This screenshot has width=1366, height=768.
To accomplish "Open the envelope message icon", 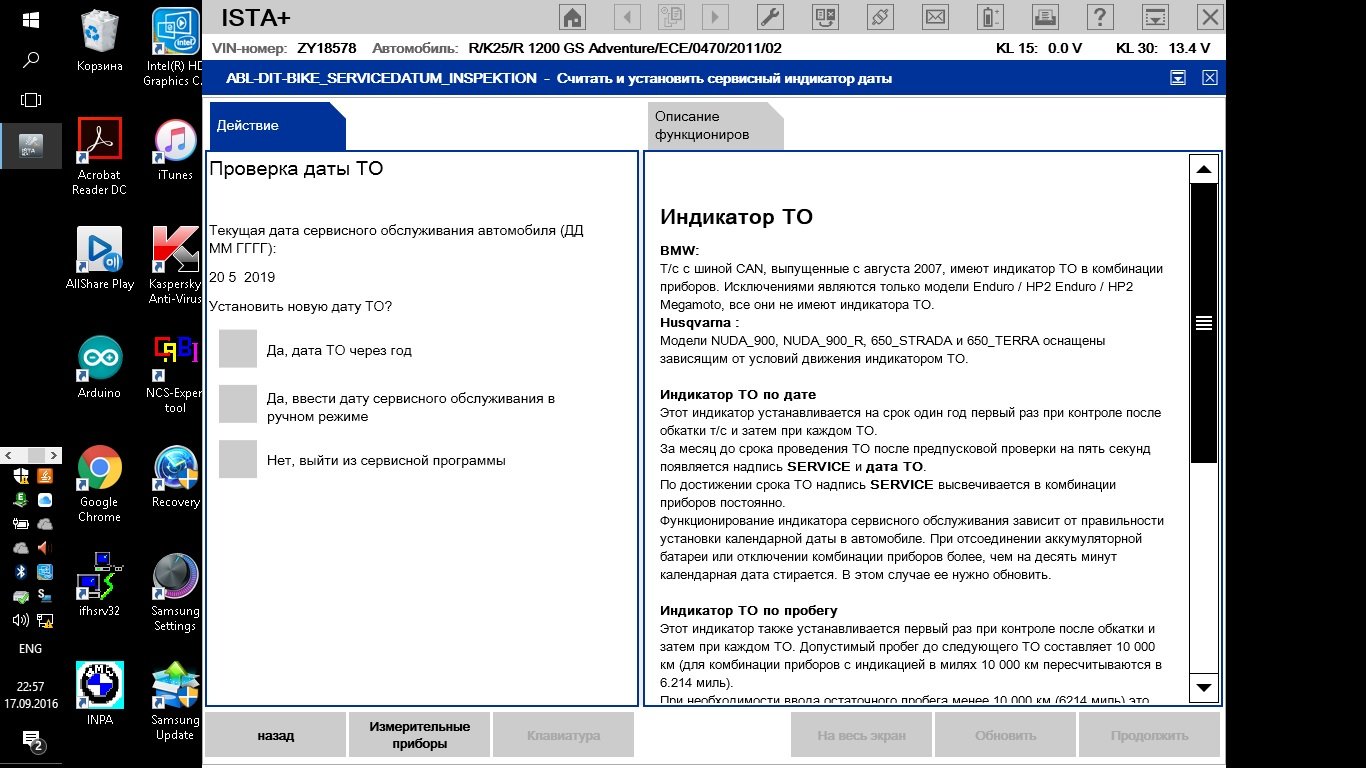I will click(x=935, y=17).
